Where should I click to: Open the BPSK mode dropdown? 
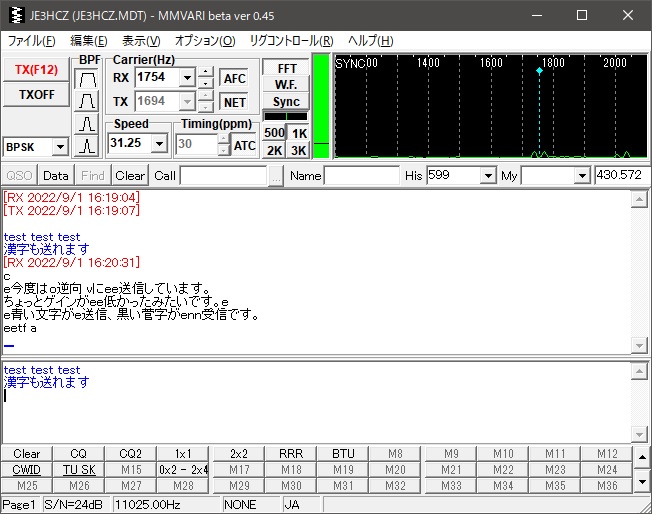[58, 147]
